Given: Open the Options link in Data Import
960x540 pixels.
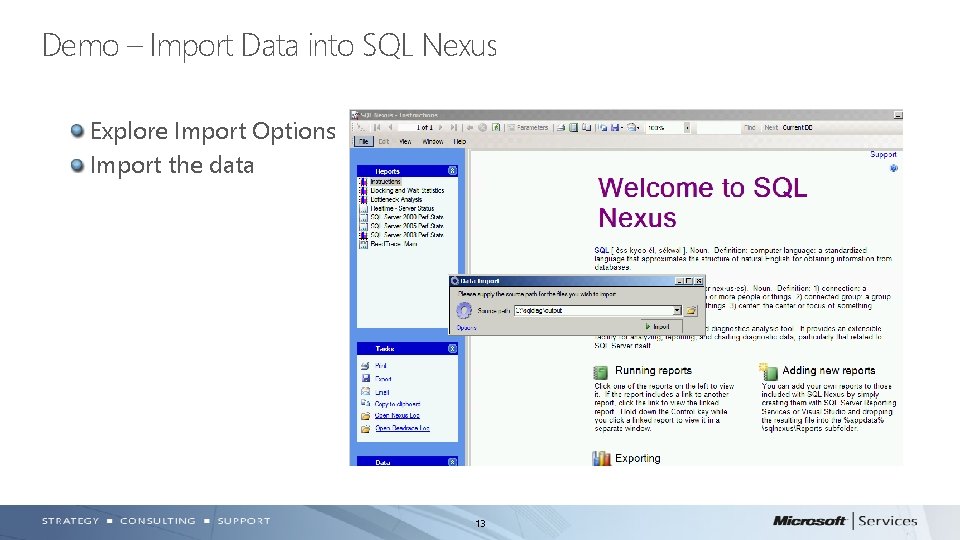Looking at the screenshot, I should [467, 328].
